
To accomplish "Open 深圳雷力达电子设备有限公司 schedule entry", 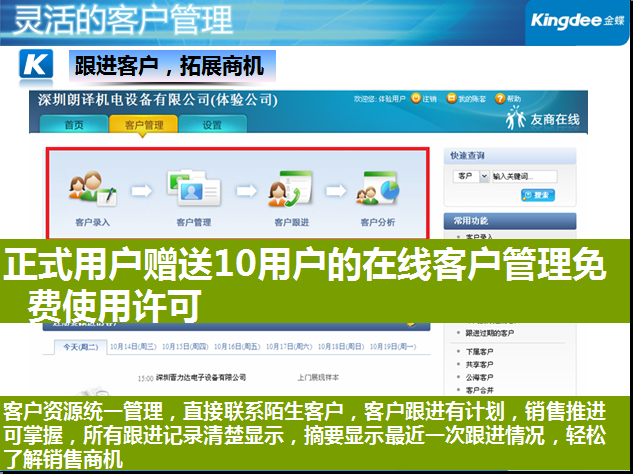I will [x=201, y=378].
